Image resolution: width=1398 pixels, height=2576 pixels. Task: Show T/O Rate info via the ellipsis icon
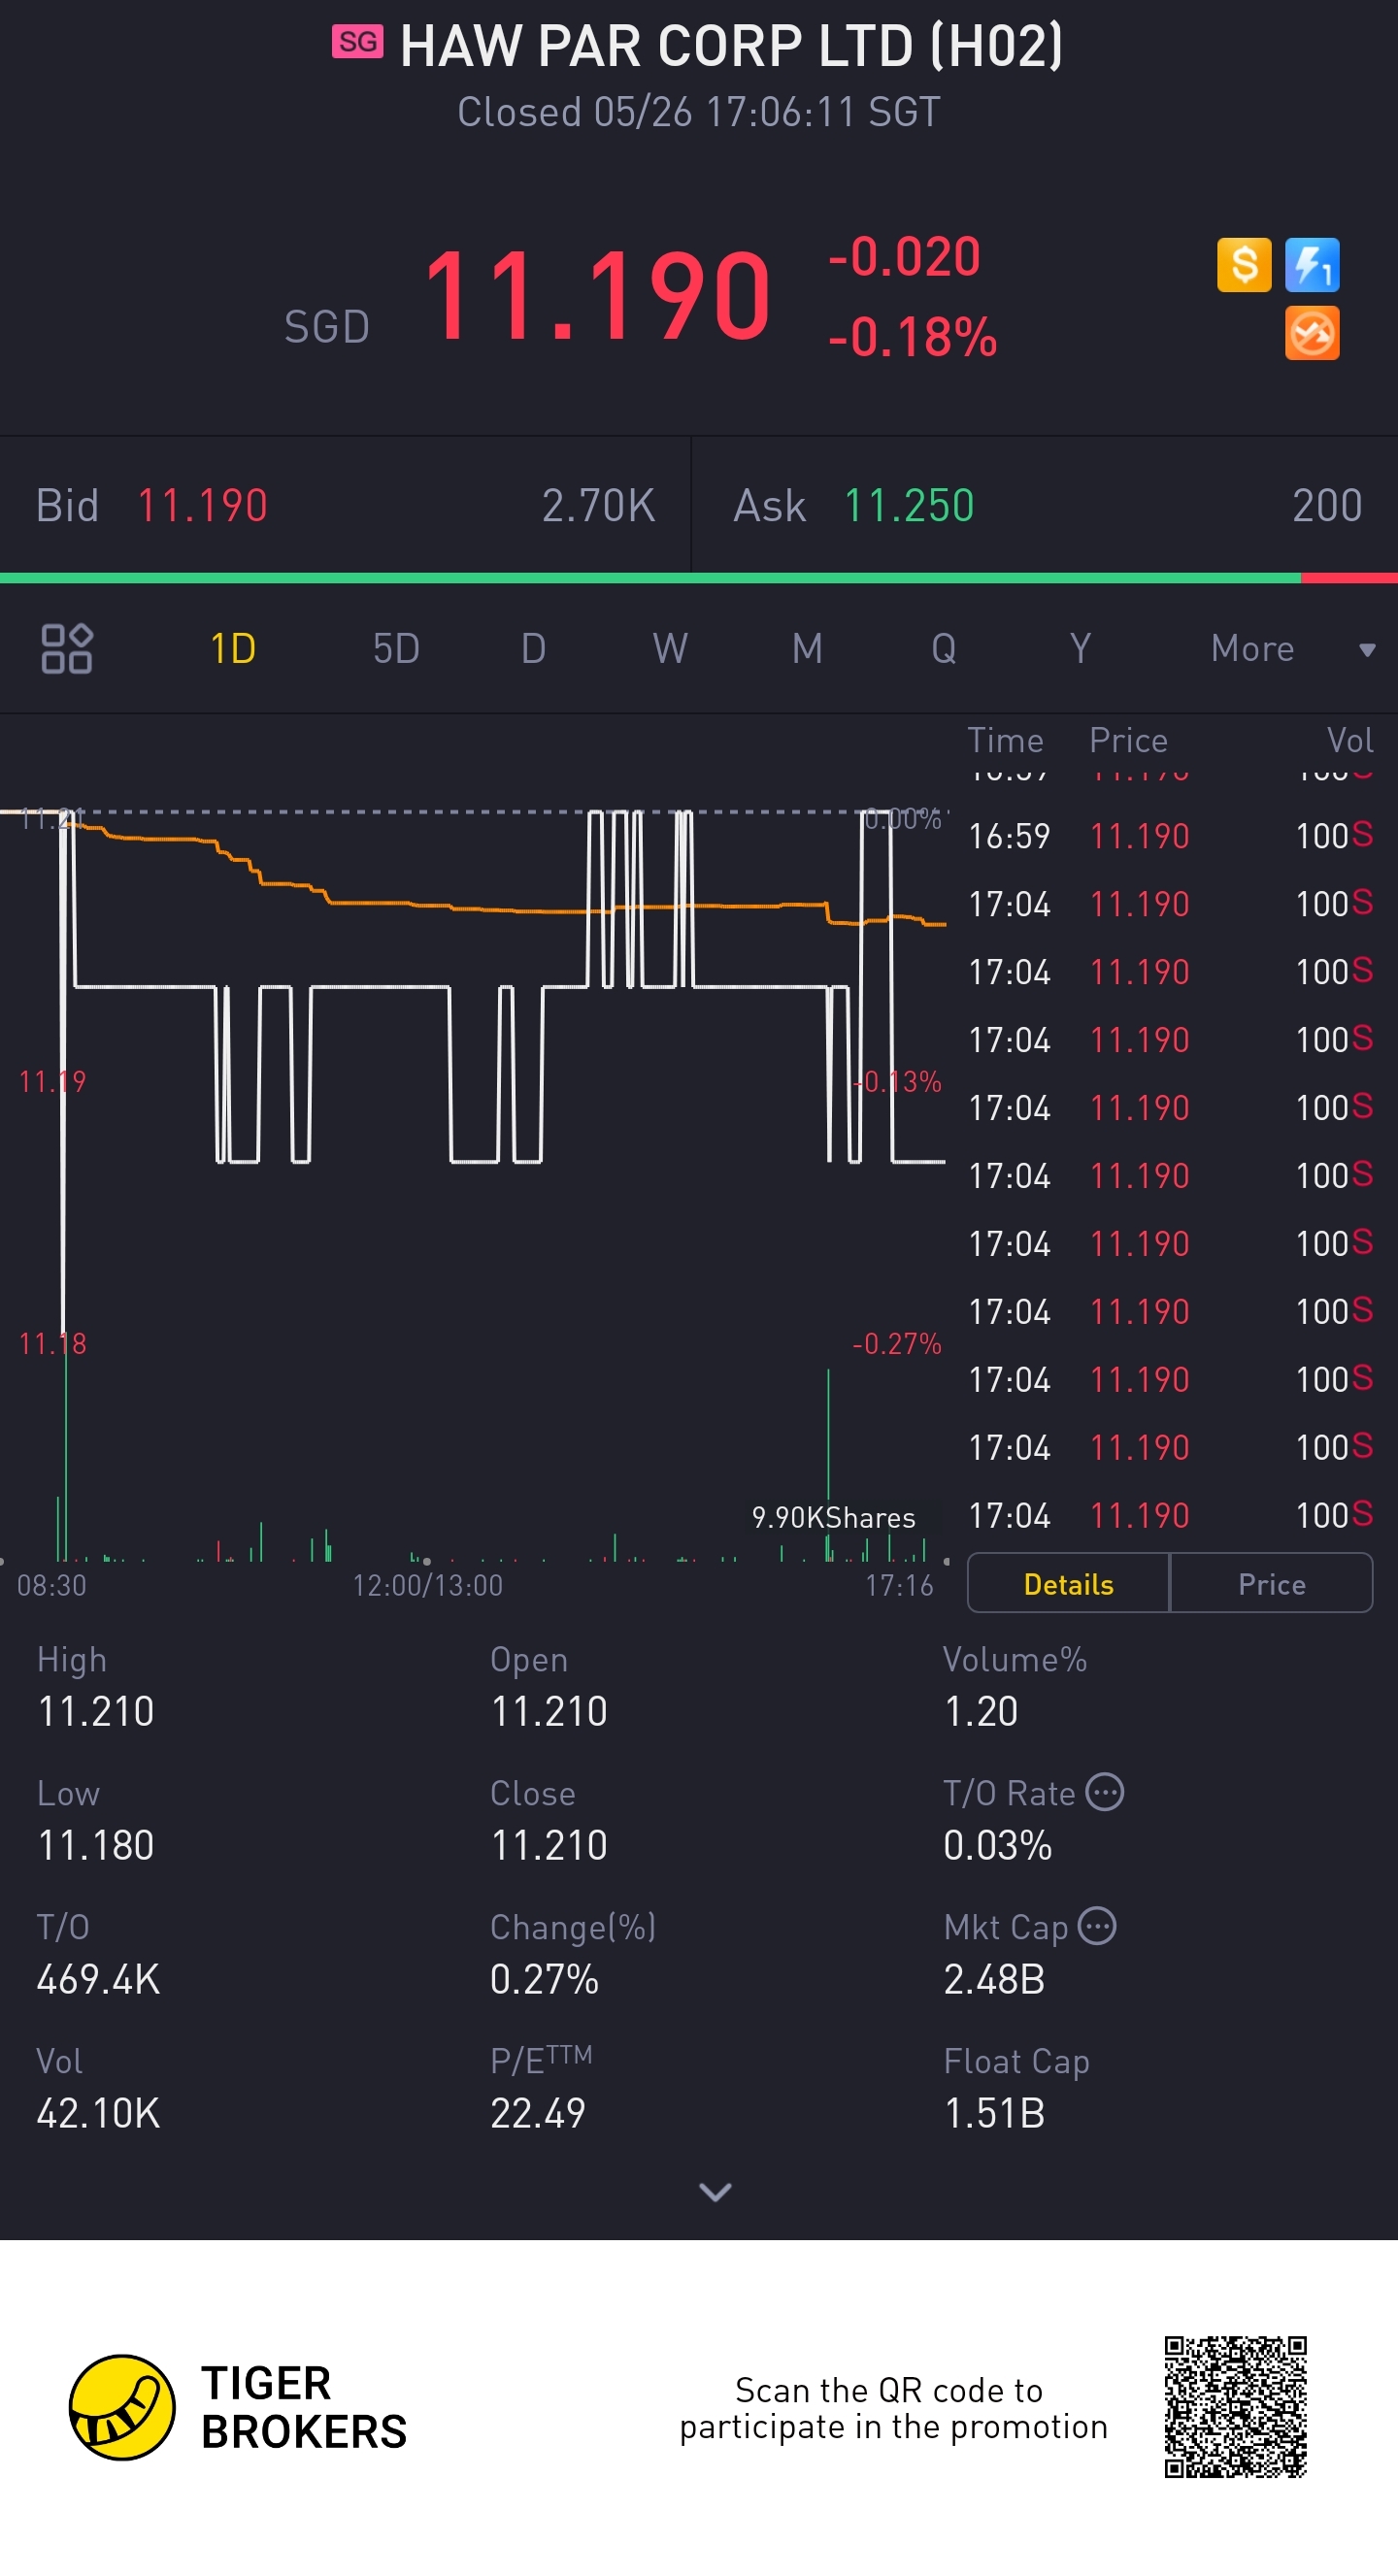coord(1105,1792)
